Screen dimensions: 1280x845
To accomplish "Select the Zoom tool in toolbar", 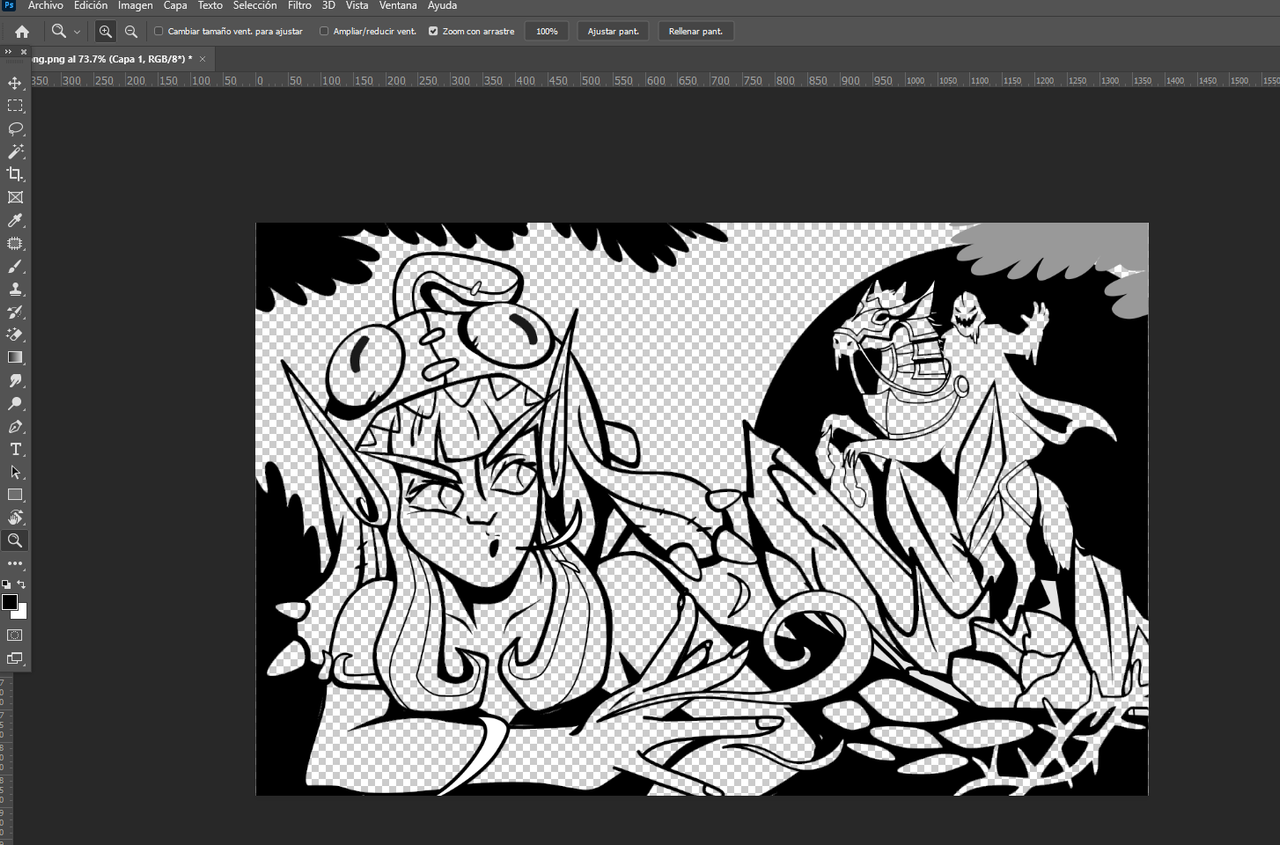I will tap(15, 541).
